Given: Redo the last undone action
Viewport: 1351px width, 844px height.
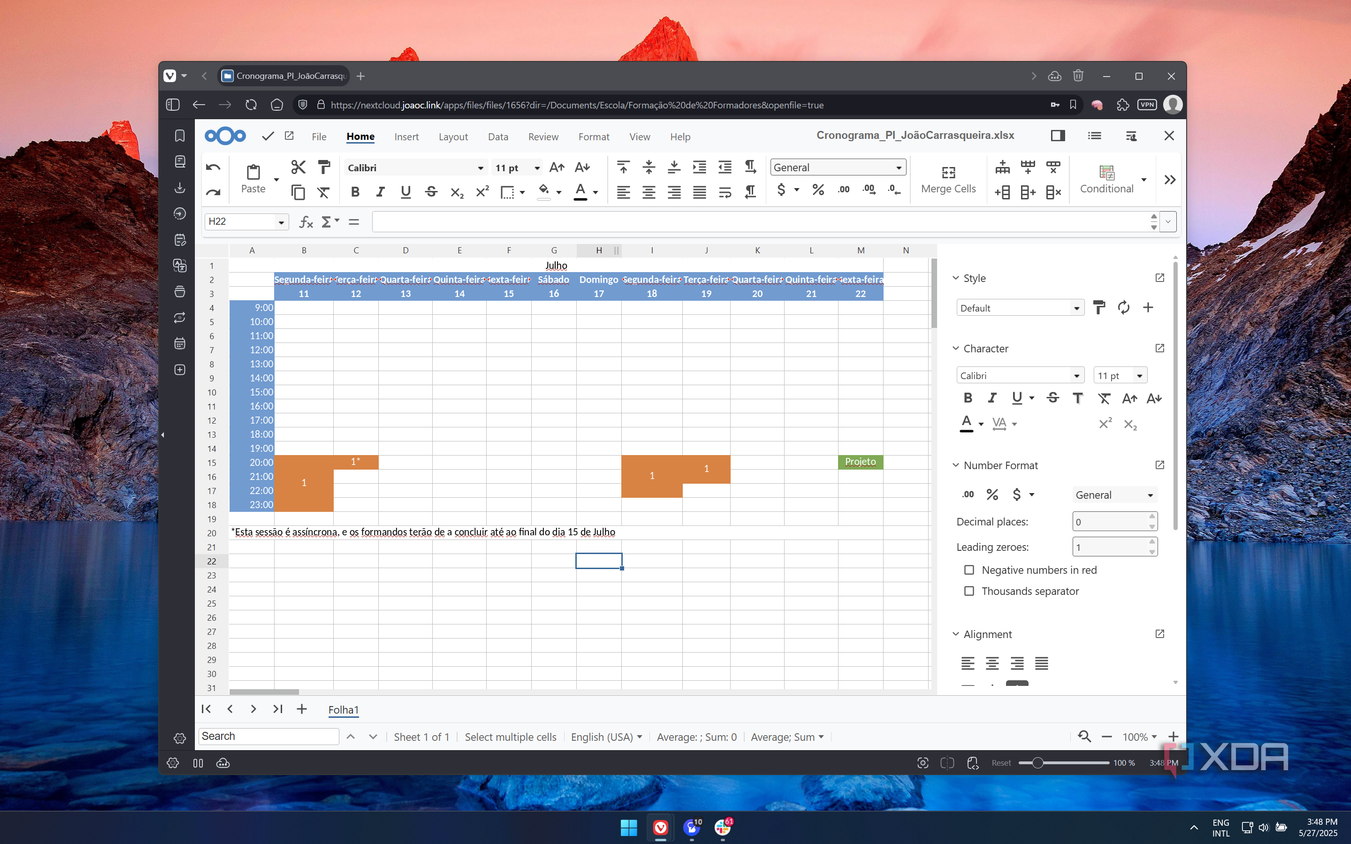Looking at the screenshot, I should click(213, 192).
